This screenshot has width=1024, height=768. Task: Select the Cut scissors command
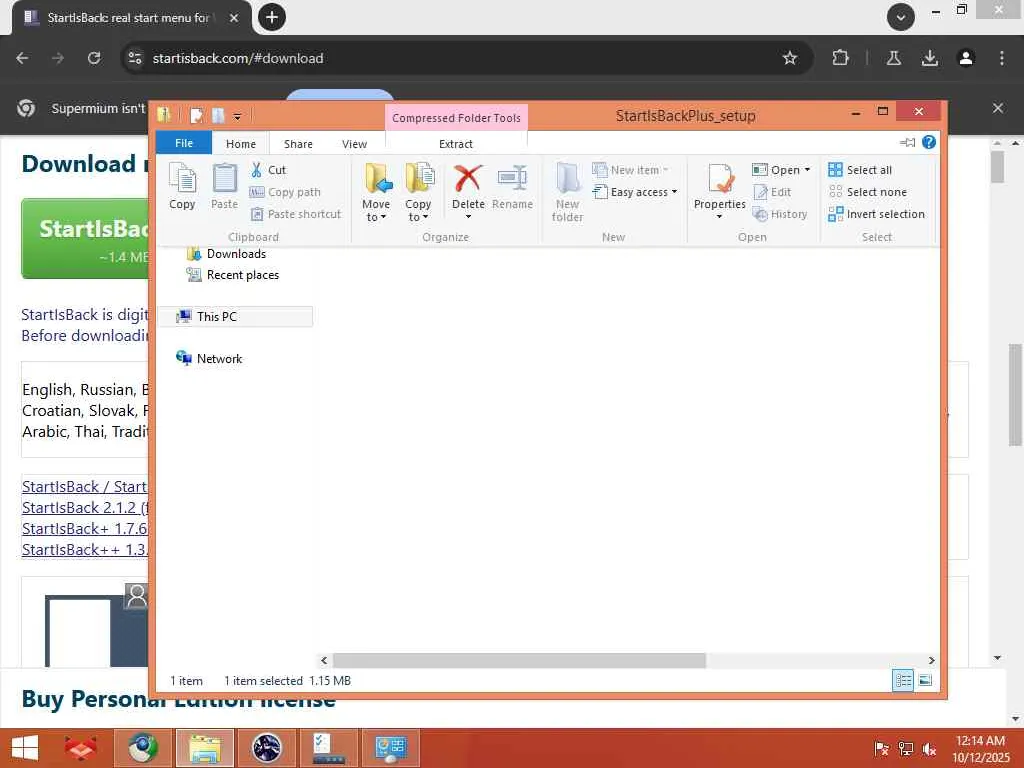pos(268,170)
